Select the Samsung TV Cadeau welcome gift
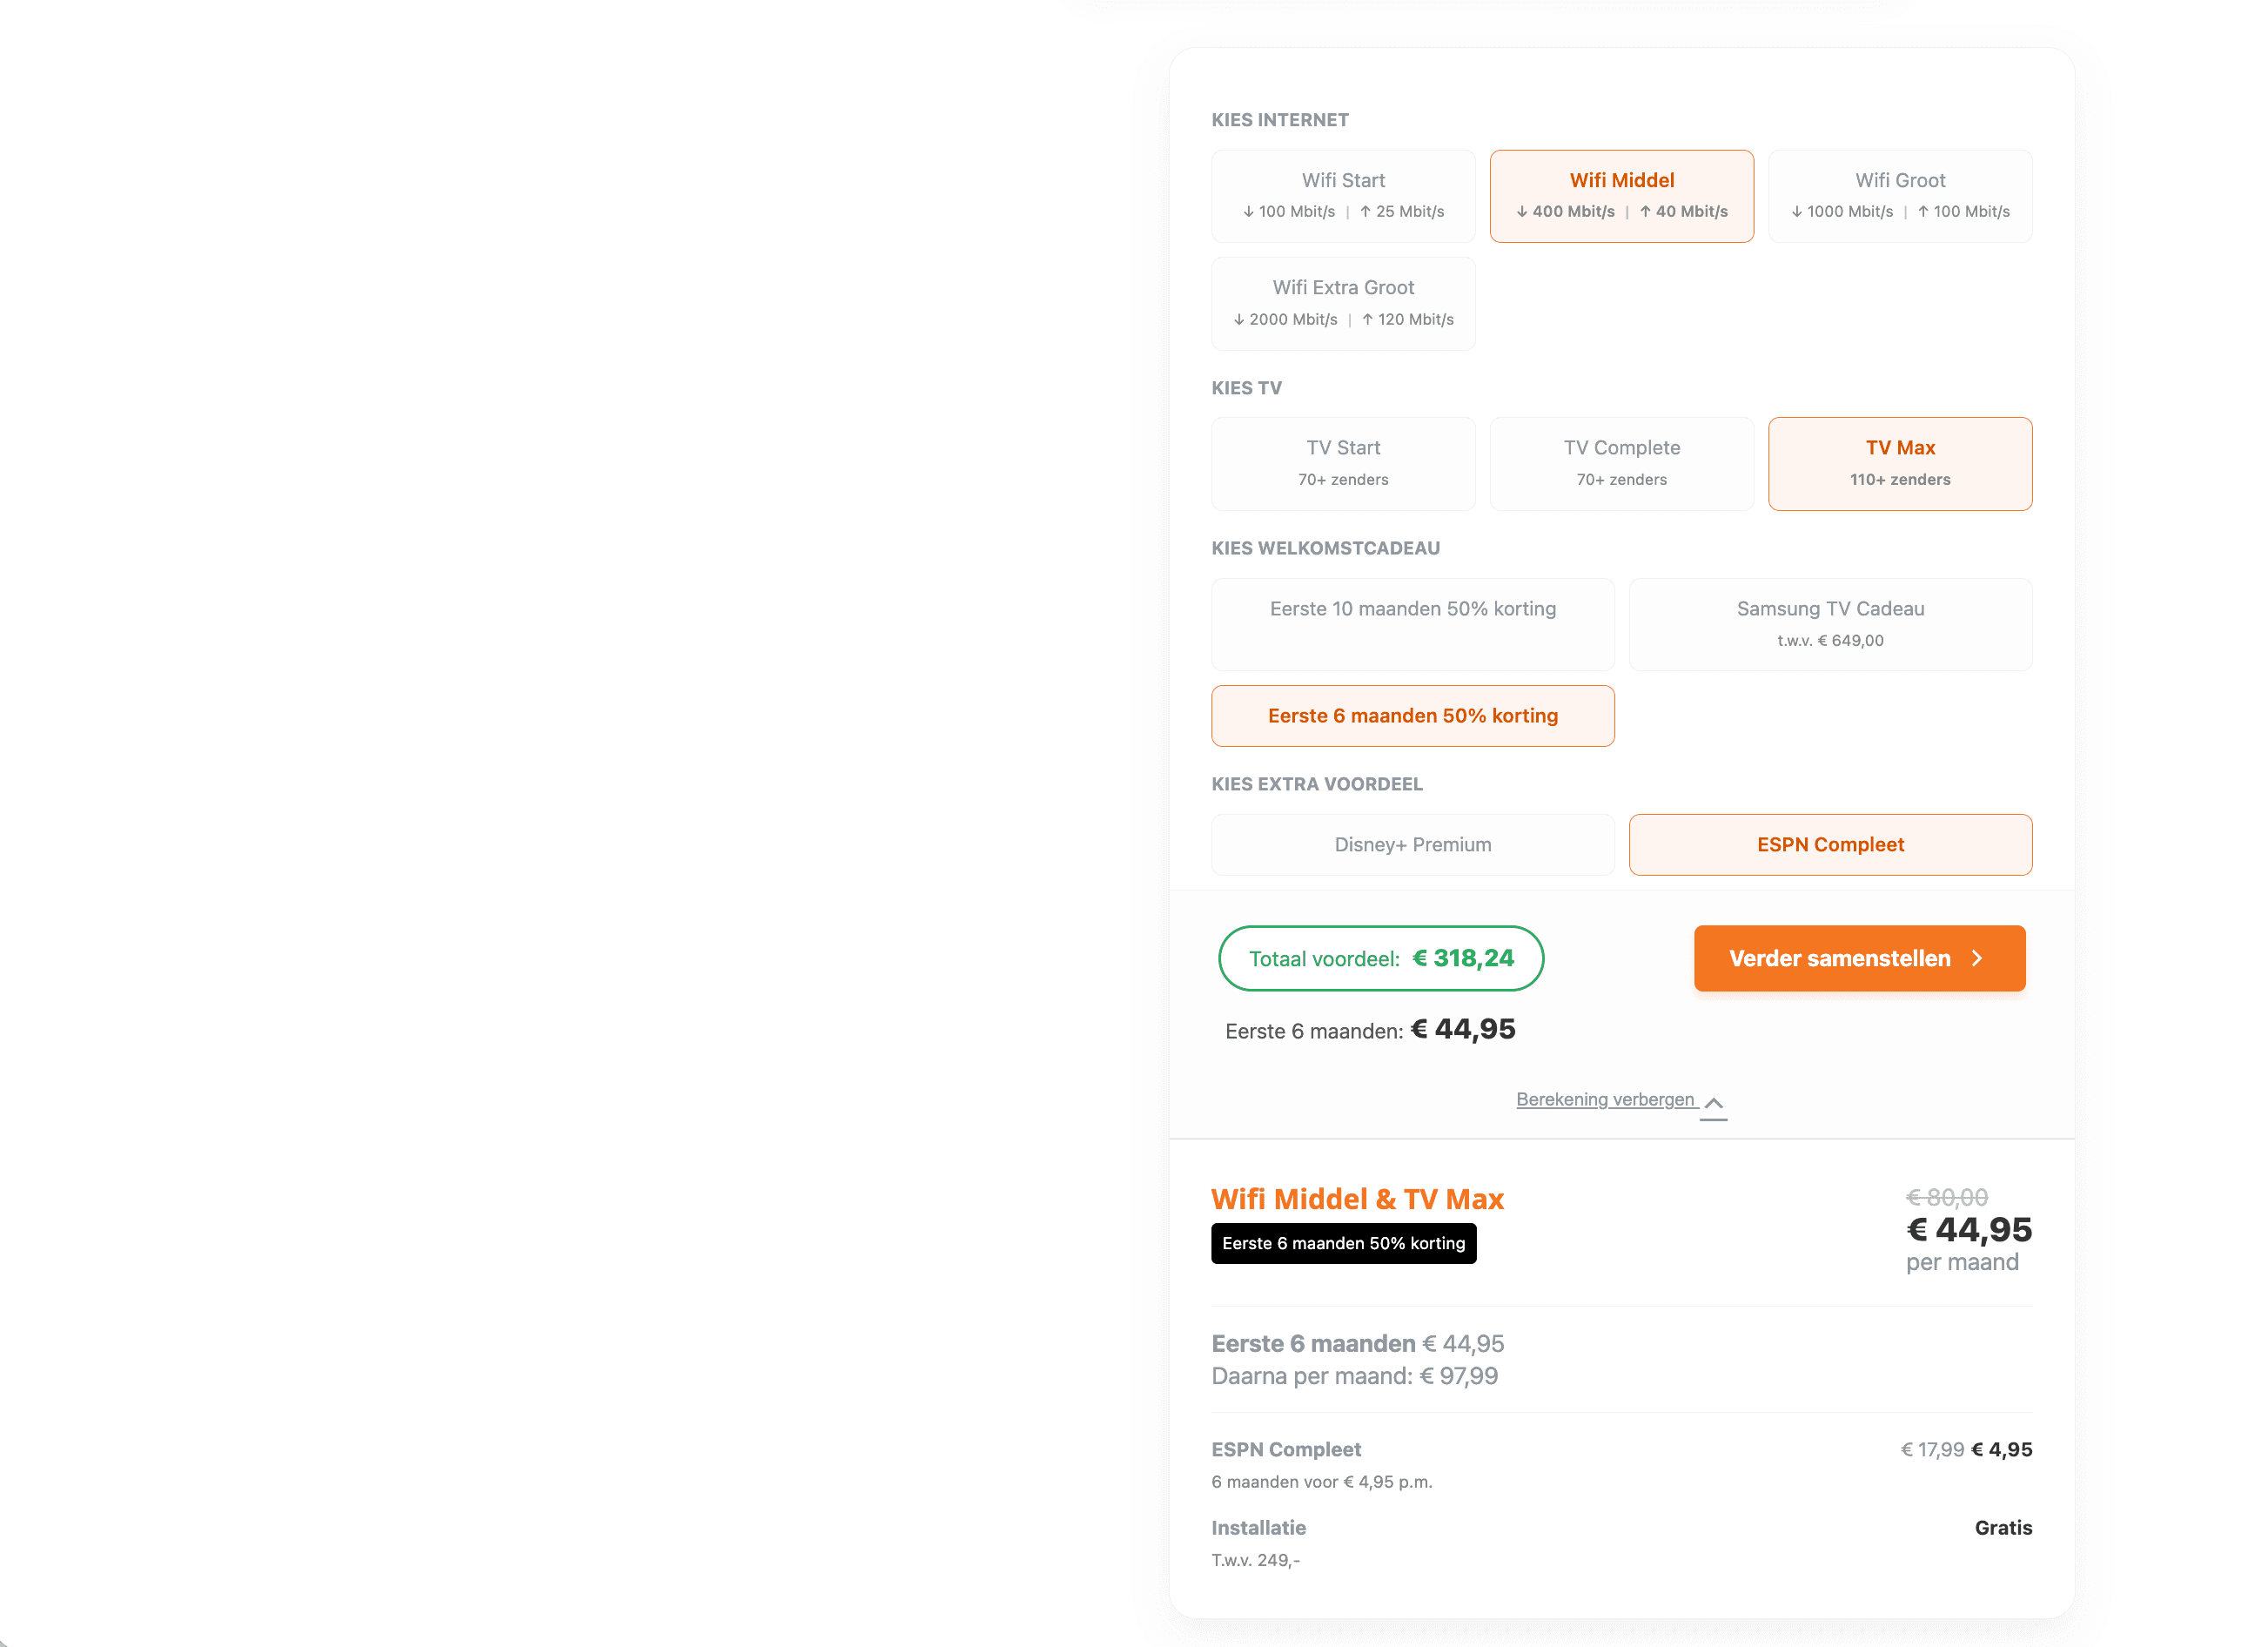 [x=1830, y=623]
